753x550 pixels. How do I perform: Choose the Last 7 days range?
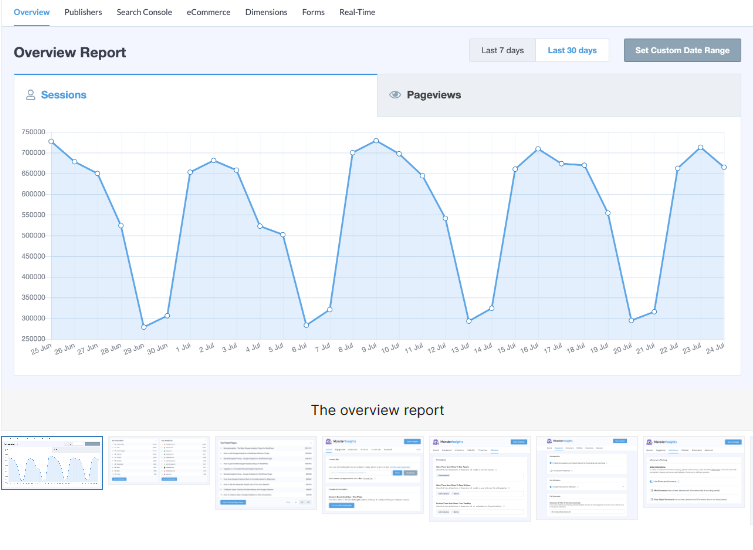502,50
